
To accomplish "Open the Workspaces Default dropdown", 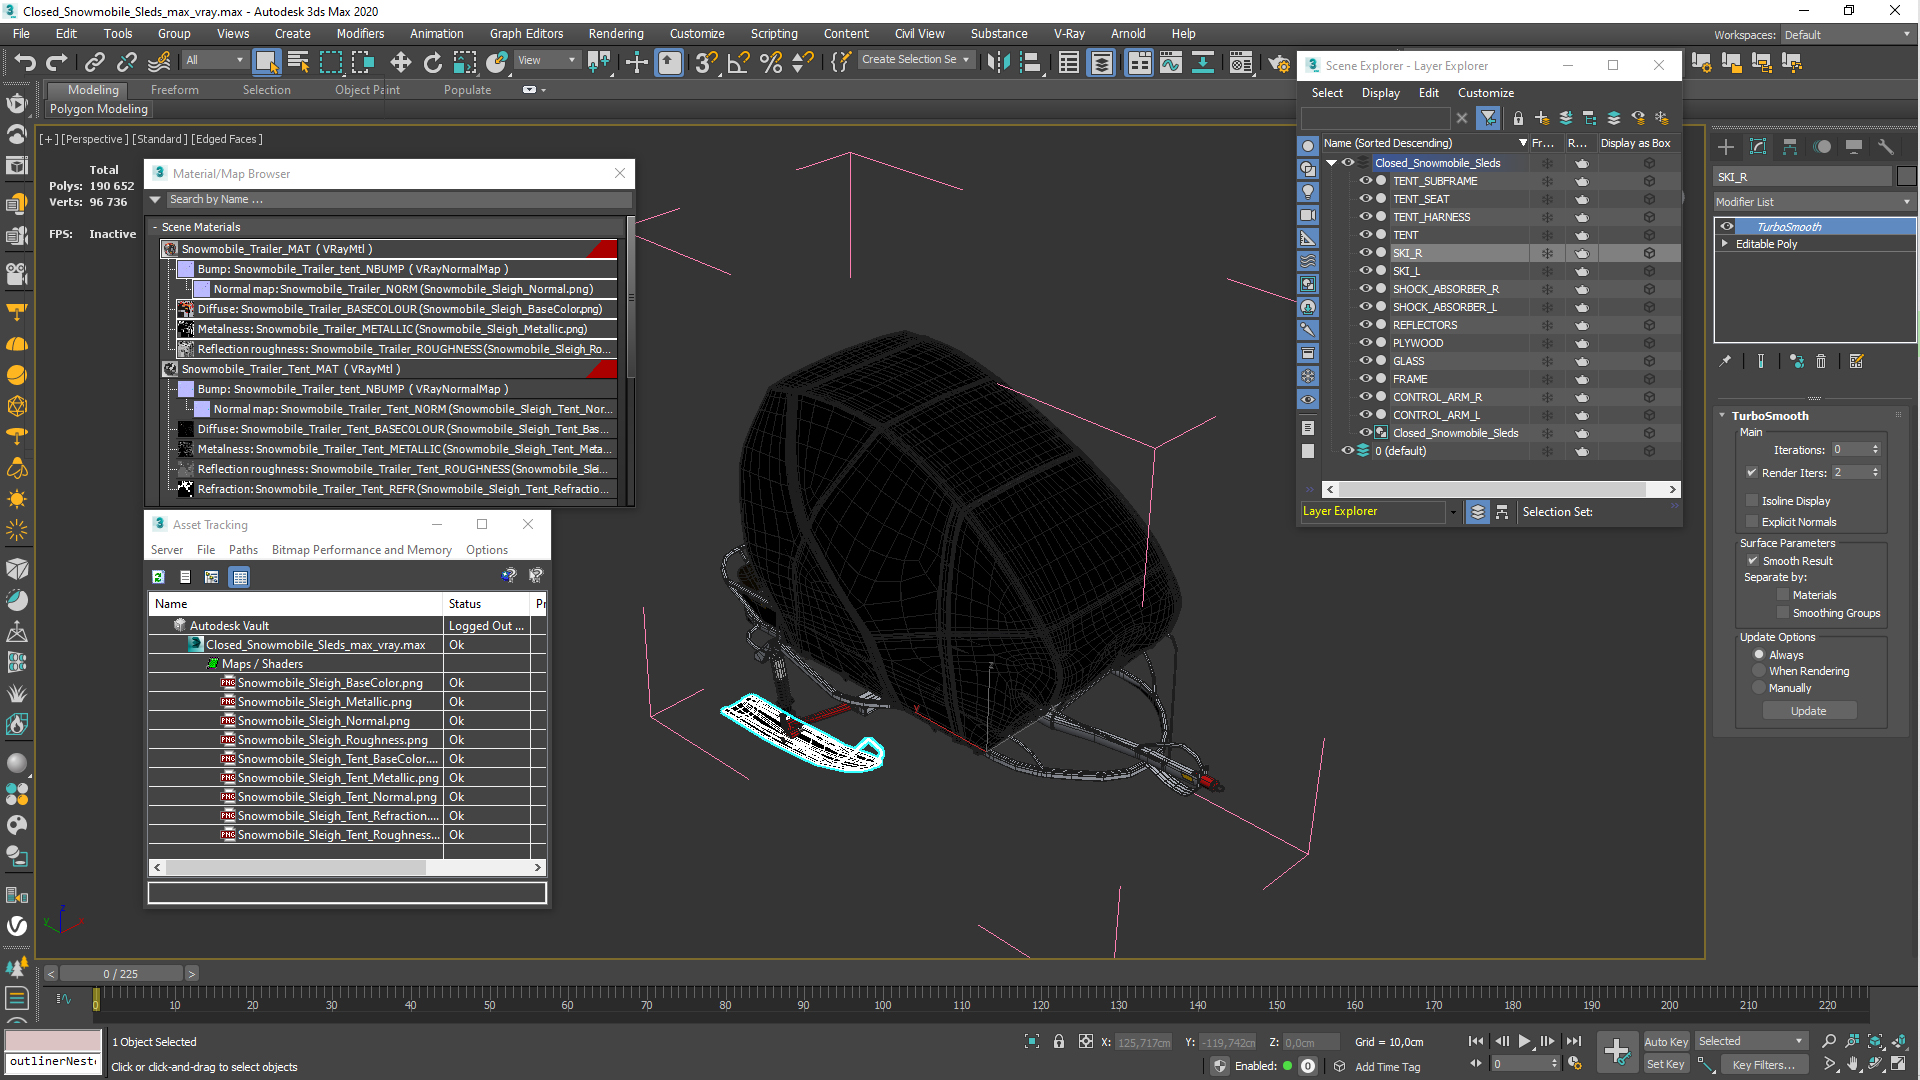I will point(1846,35).
